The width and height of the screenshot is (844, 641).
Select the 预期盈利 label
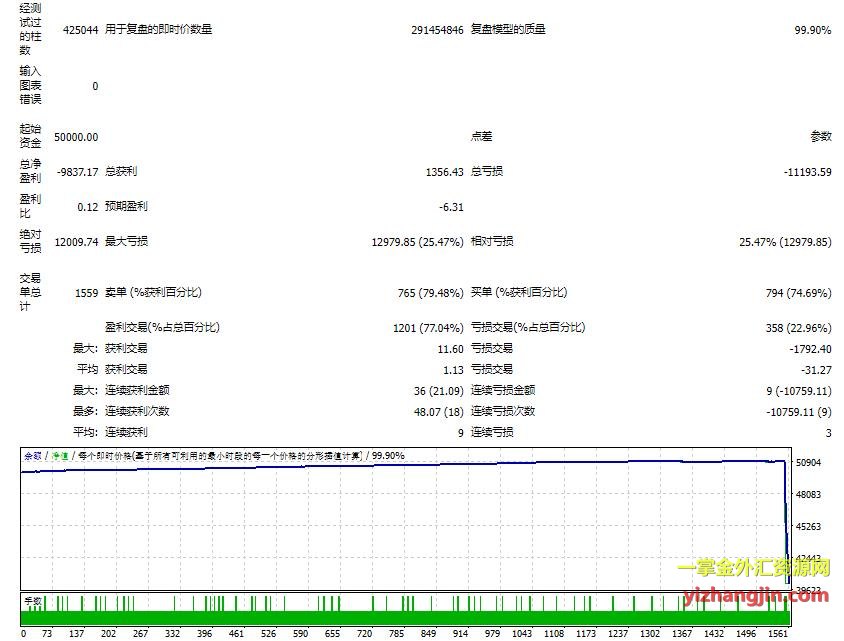[126, 207]
